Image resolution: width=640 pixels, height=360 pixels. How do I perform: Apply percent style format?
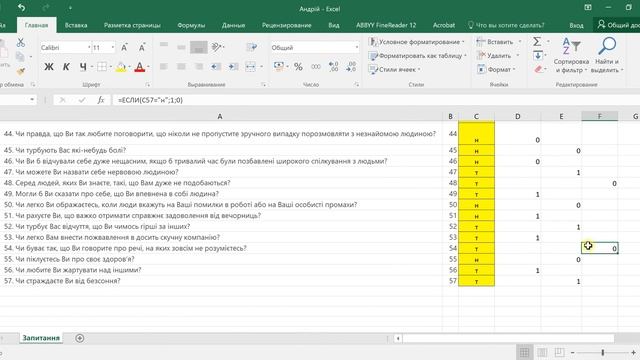[298, 67]
